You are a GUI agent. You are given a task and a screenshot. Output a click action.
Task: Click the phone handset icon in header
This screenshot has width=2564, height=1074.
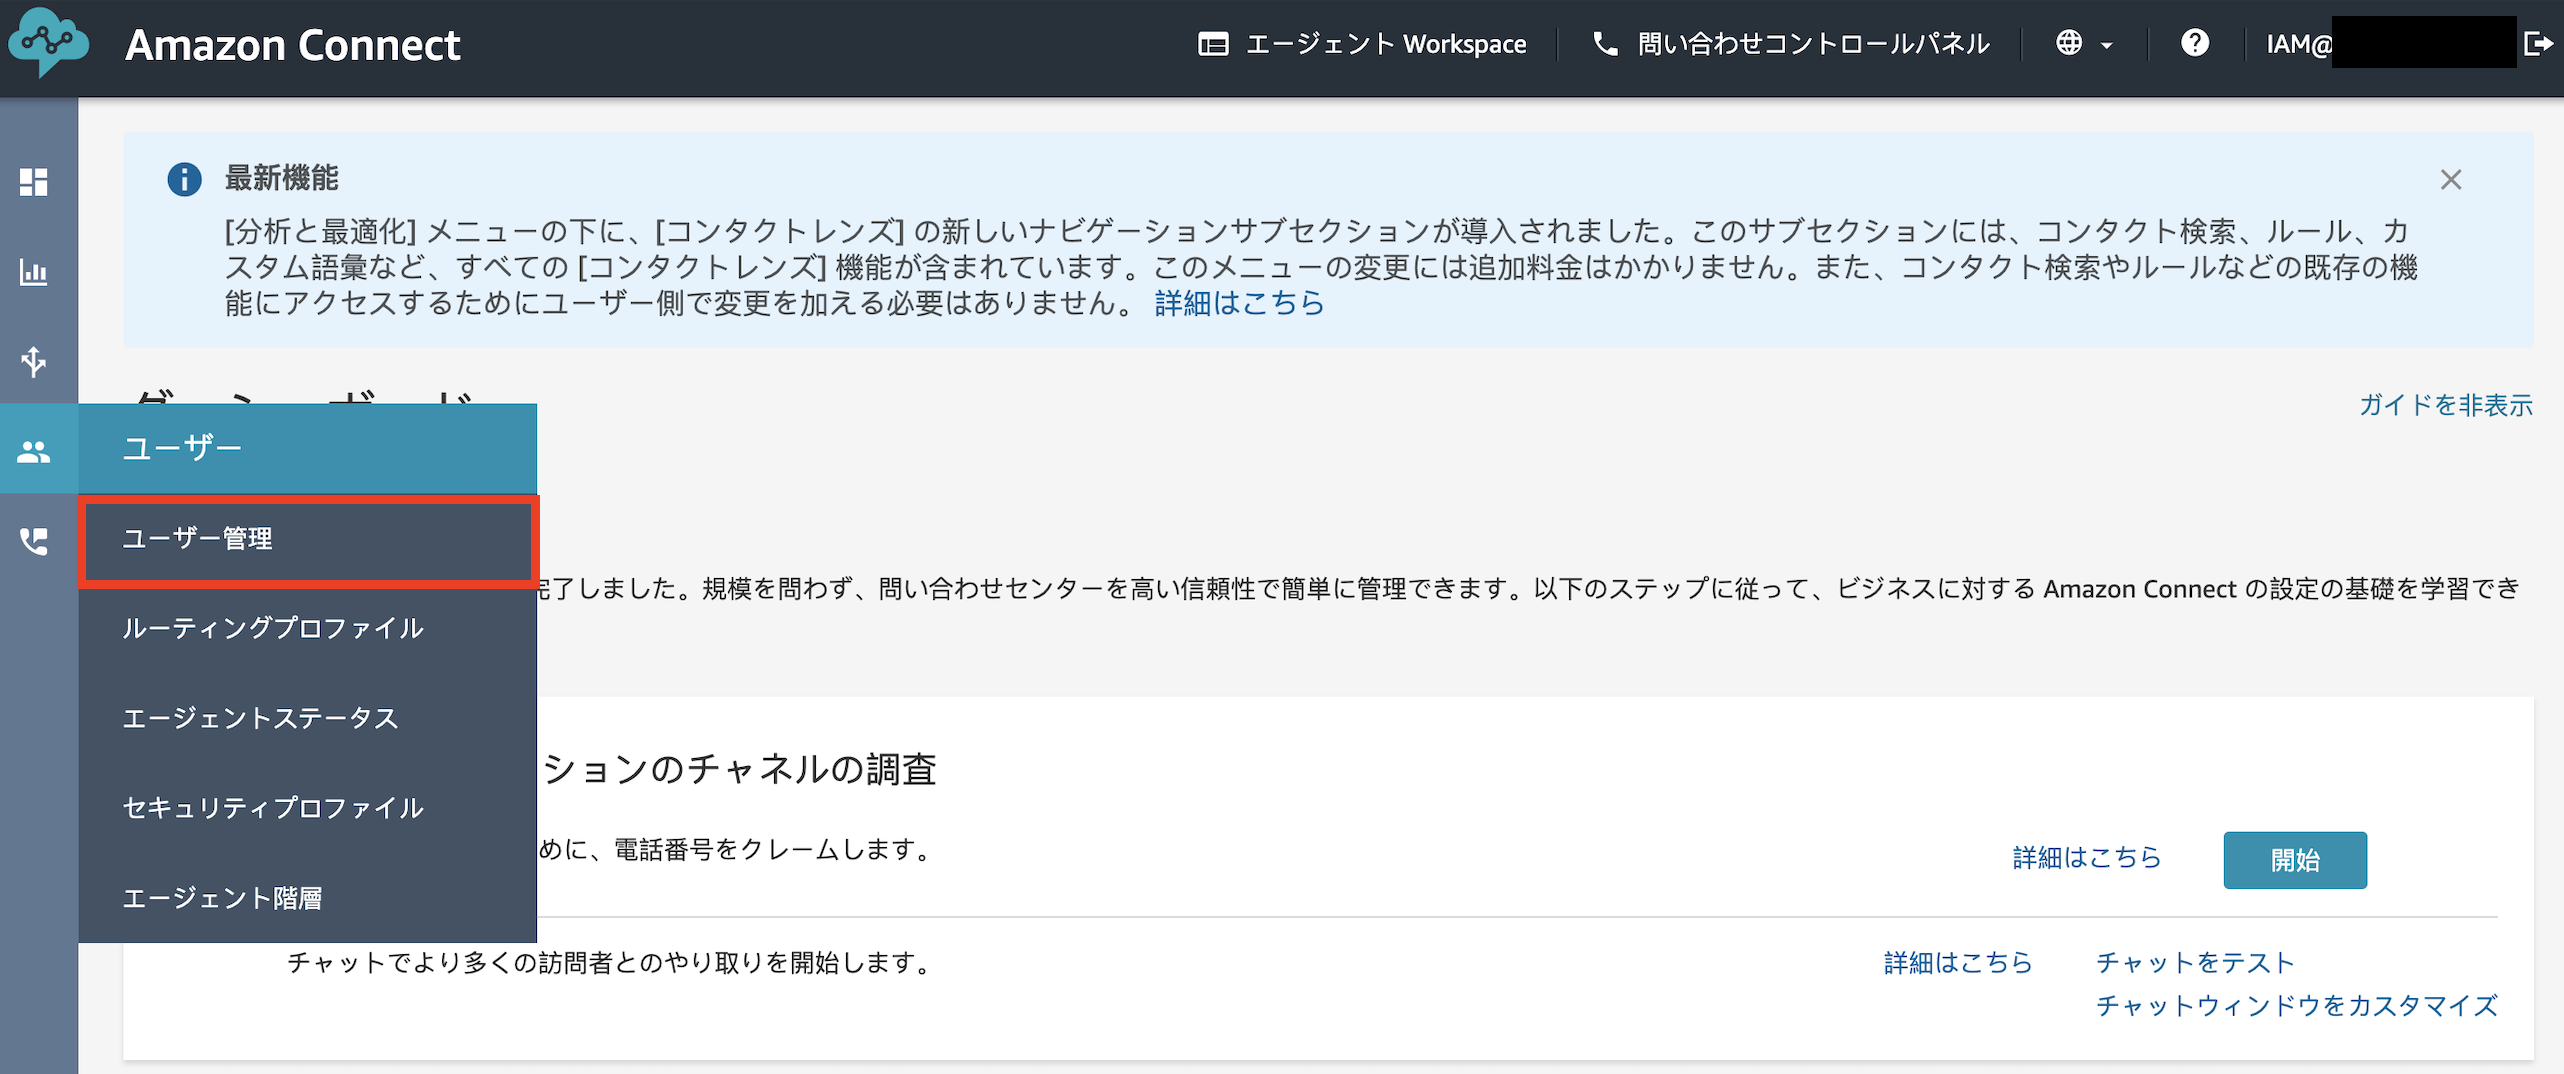[1605, 44]
